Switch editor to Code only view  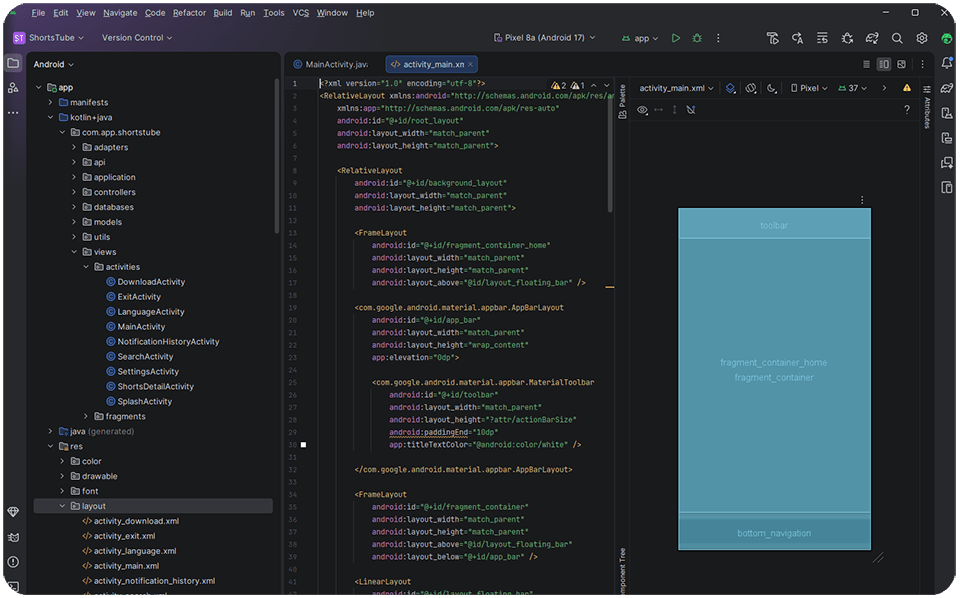tap(866, 64)
